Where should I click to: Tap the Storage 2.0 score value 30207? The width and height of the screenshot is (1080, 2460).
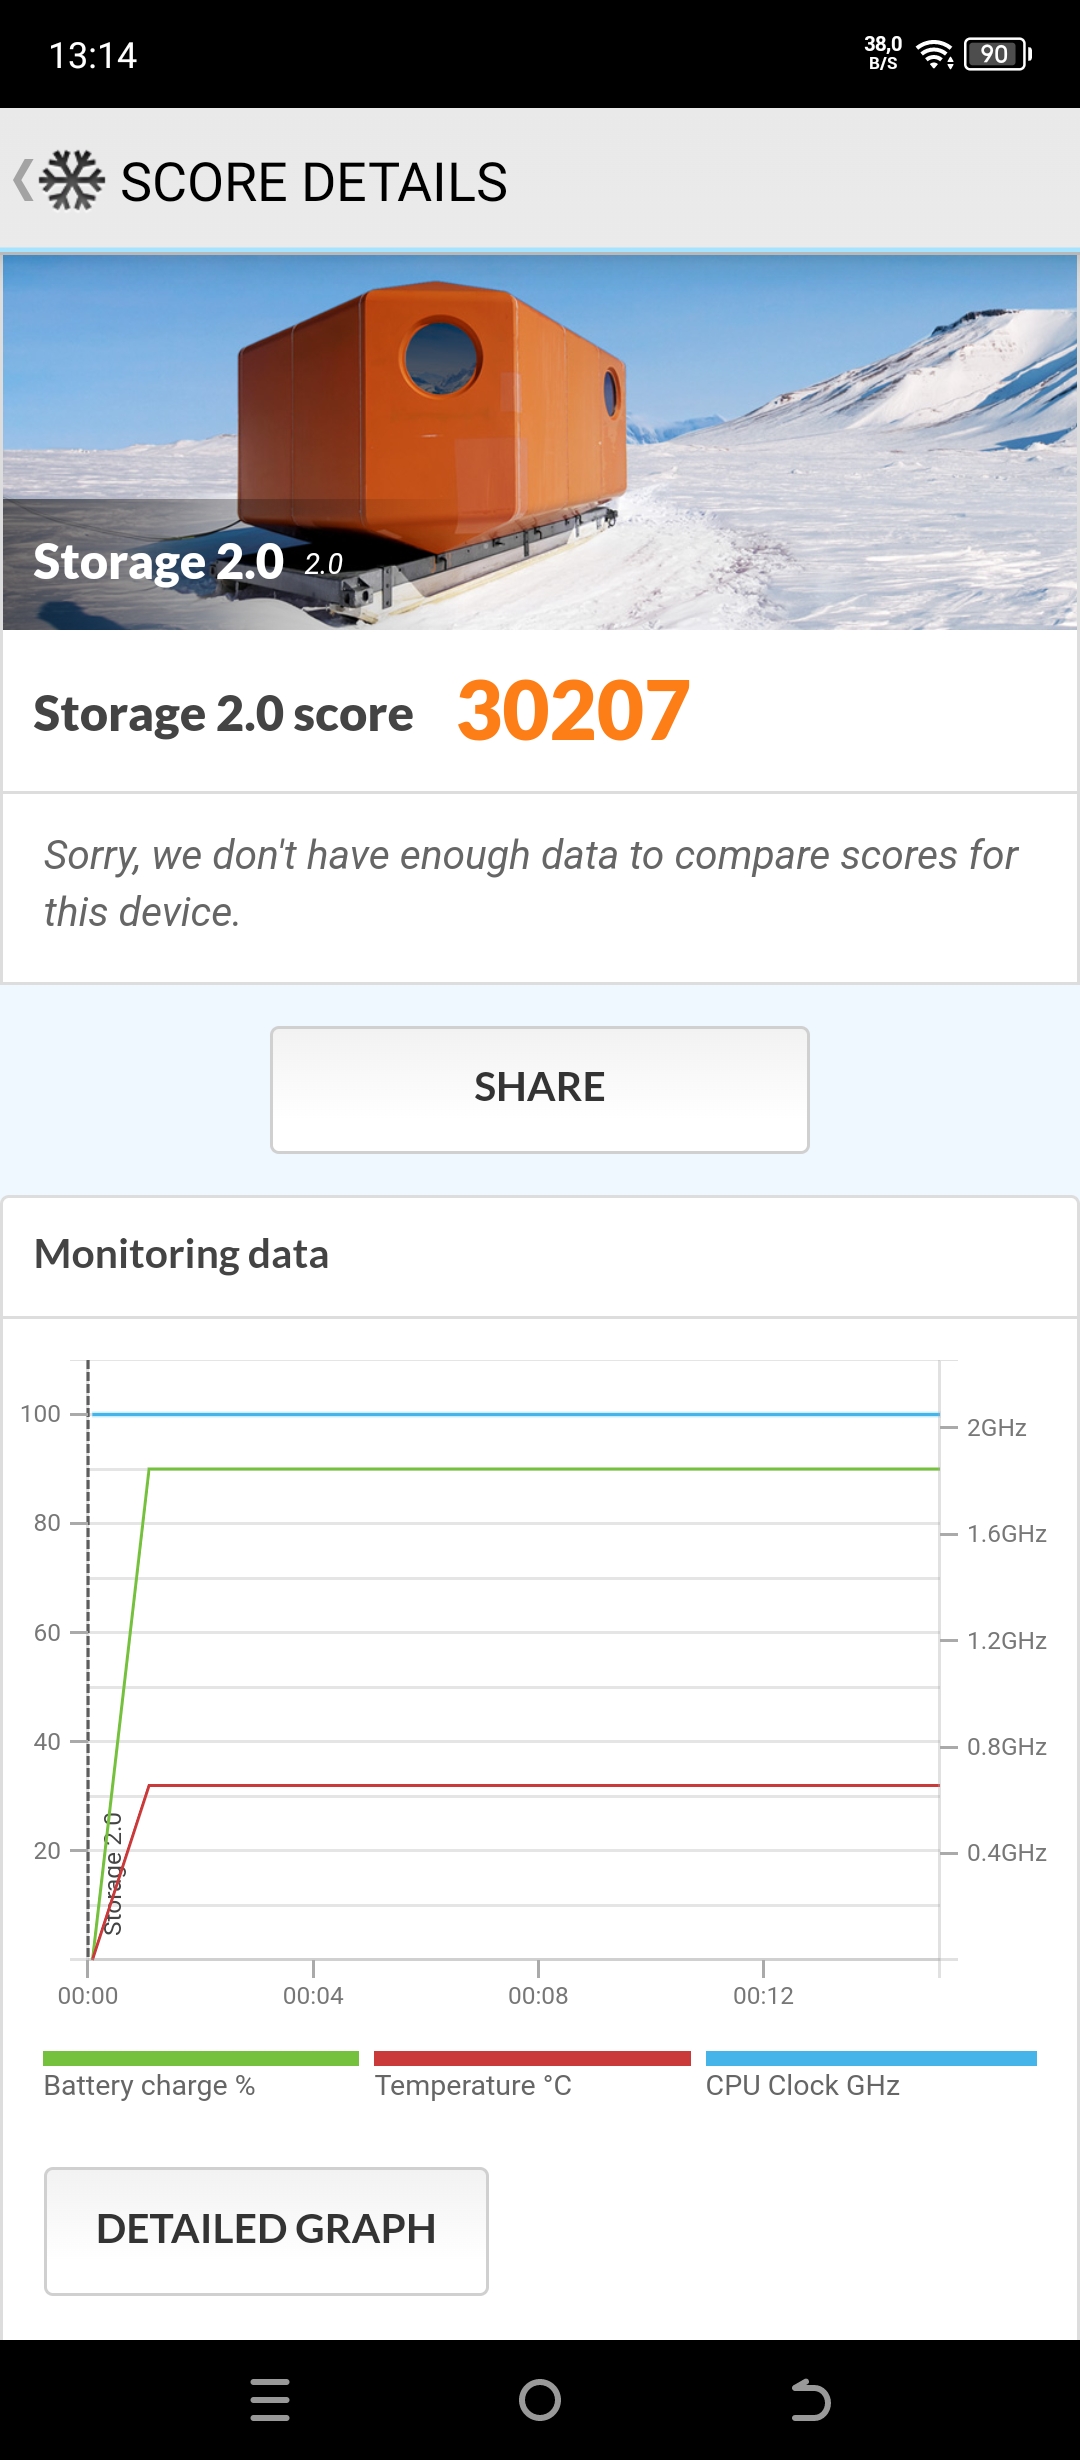point(573,711)
